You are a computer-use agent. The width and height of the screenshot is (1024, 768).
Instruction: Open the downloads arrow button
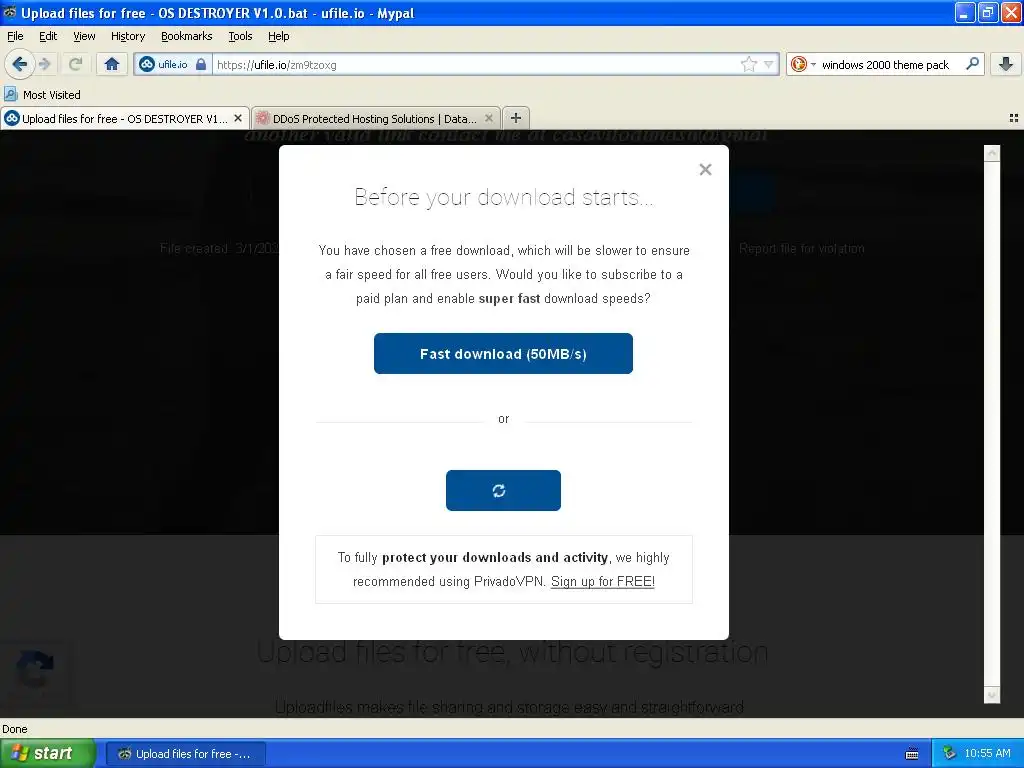tap(1006, 64)
